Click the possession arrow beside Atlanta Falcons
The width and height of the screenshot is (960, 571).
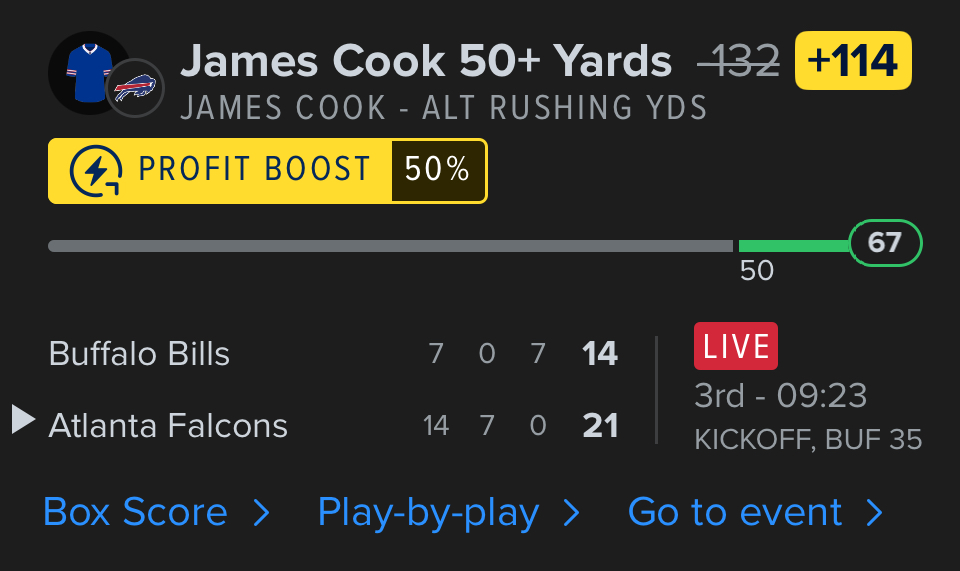pos(23,420)
